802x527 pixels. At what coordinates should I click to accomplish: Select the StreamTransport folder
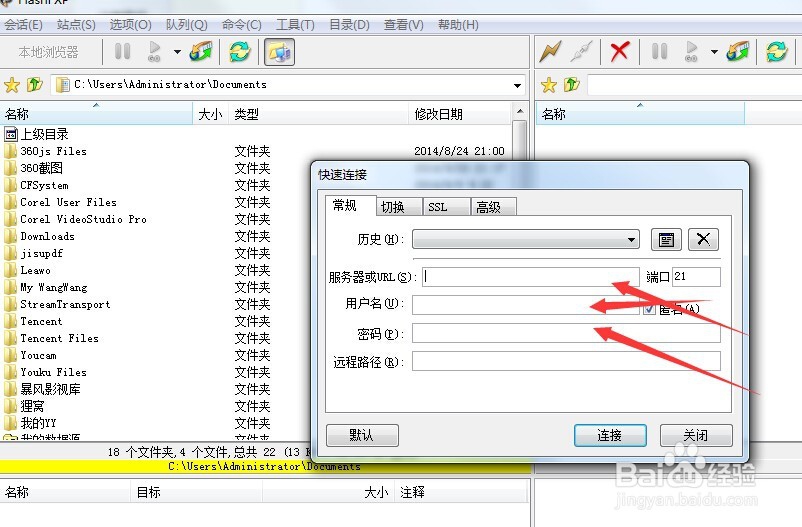(58, 304)
